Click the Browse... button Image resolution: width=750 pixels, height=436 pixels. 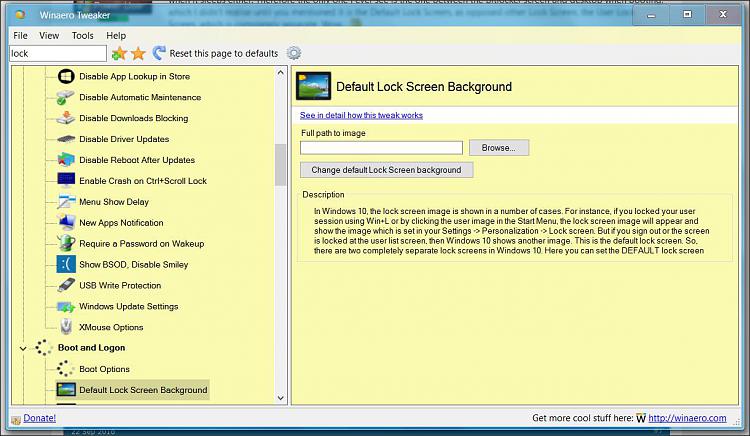click(499, 148)
